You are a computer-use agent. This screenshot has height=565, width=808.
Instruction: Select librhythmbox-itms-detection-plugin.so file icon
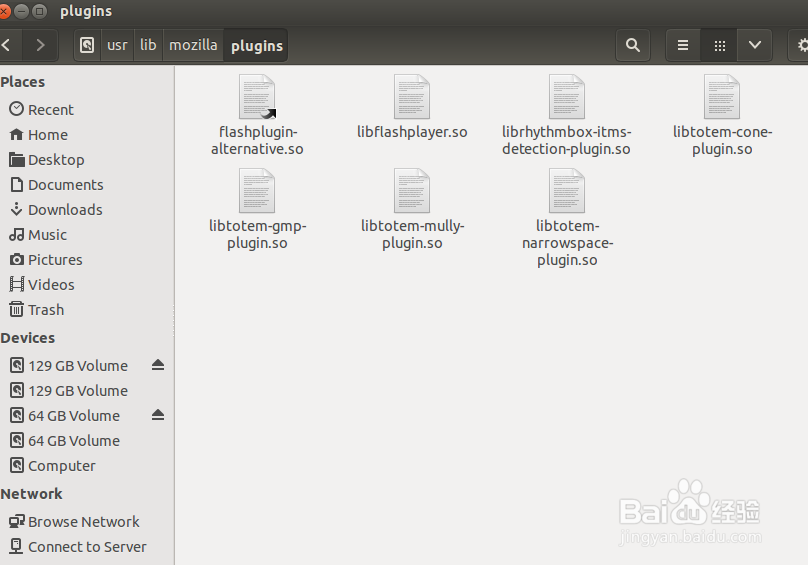tap(566, 97)
